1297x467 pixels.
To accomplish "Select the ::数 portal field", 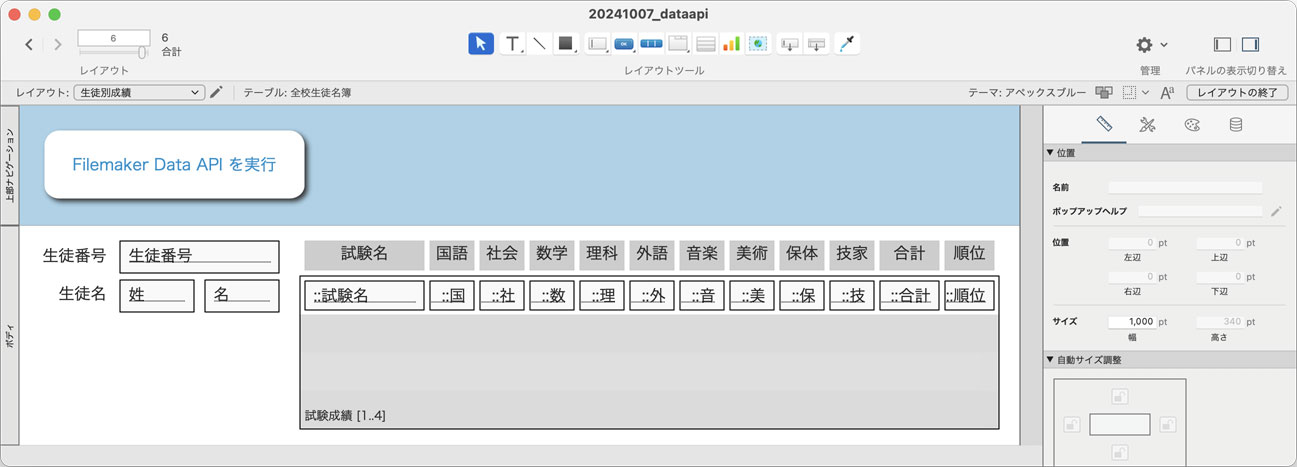I will (x=552, y=295).
